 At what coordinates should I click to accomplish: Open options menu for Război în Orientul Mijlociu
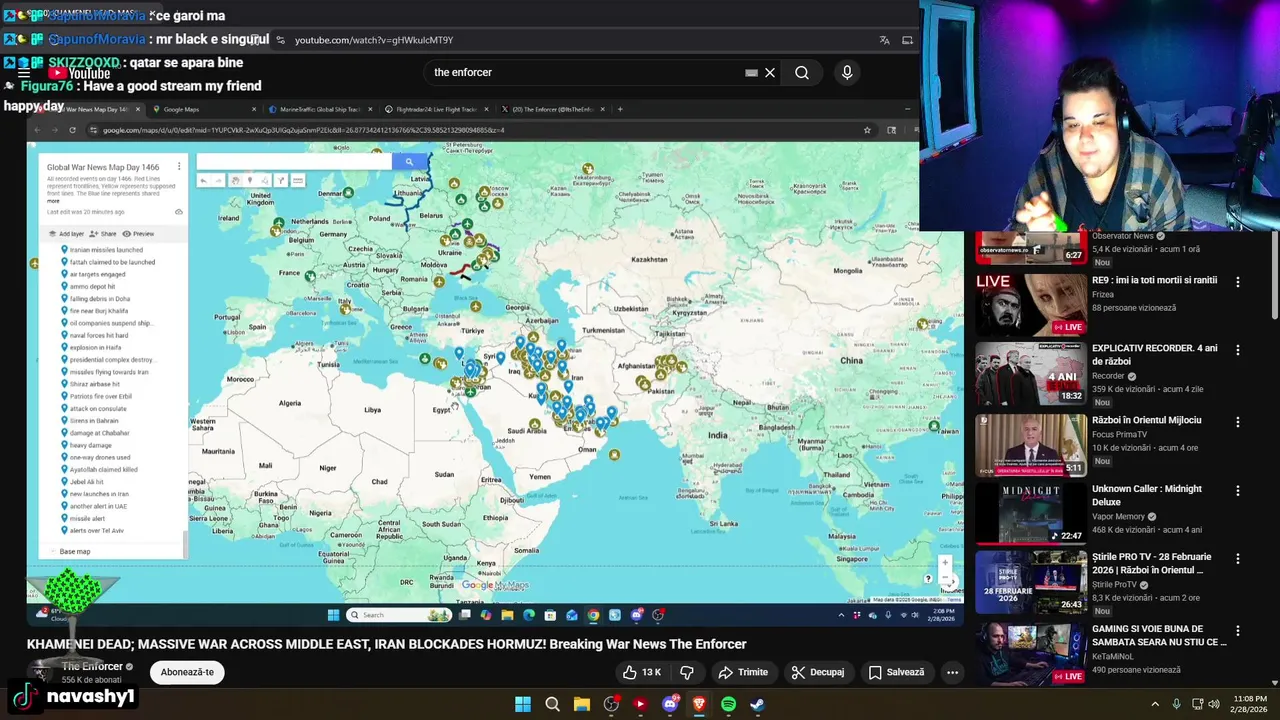1238,422
